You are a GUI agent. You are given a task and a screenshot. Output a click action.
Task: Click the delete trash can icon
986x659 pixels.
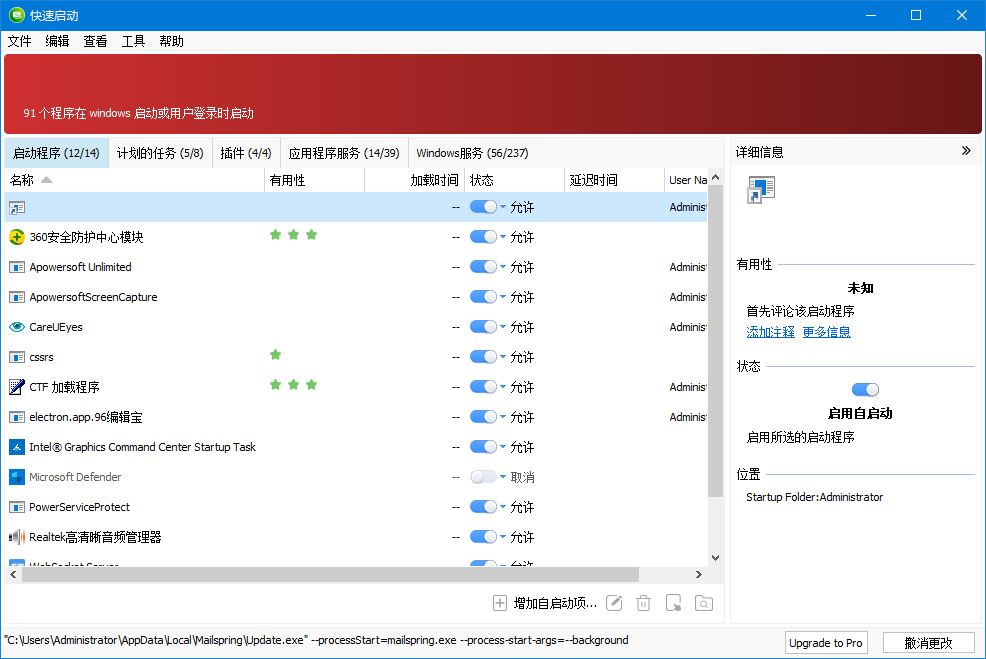coord(644,603)
